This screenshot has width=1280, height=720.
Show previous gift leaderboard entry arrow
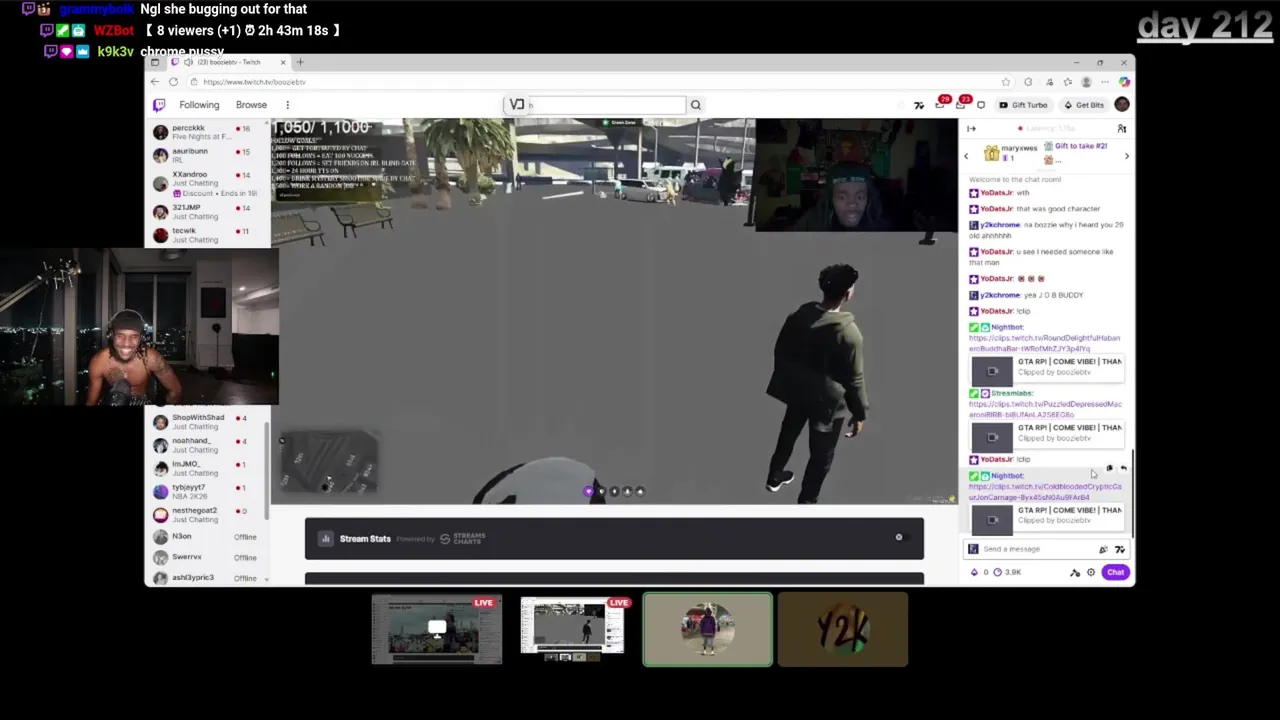tap(966, 156)
